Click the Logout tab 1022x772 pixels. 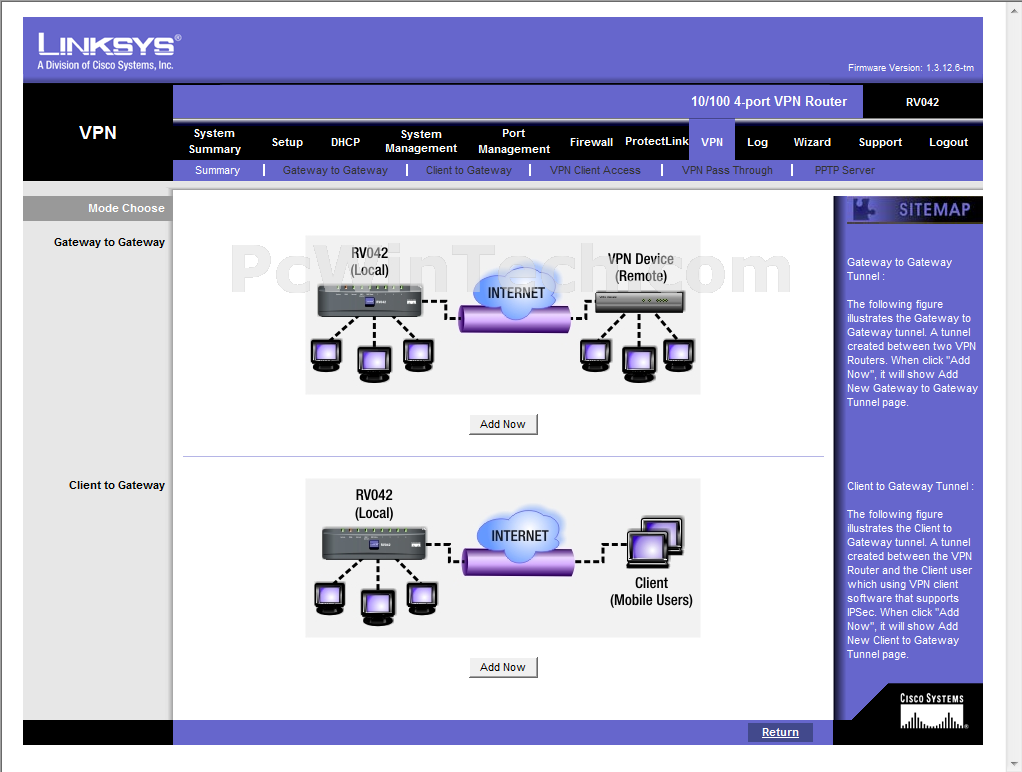coord(948,142)
